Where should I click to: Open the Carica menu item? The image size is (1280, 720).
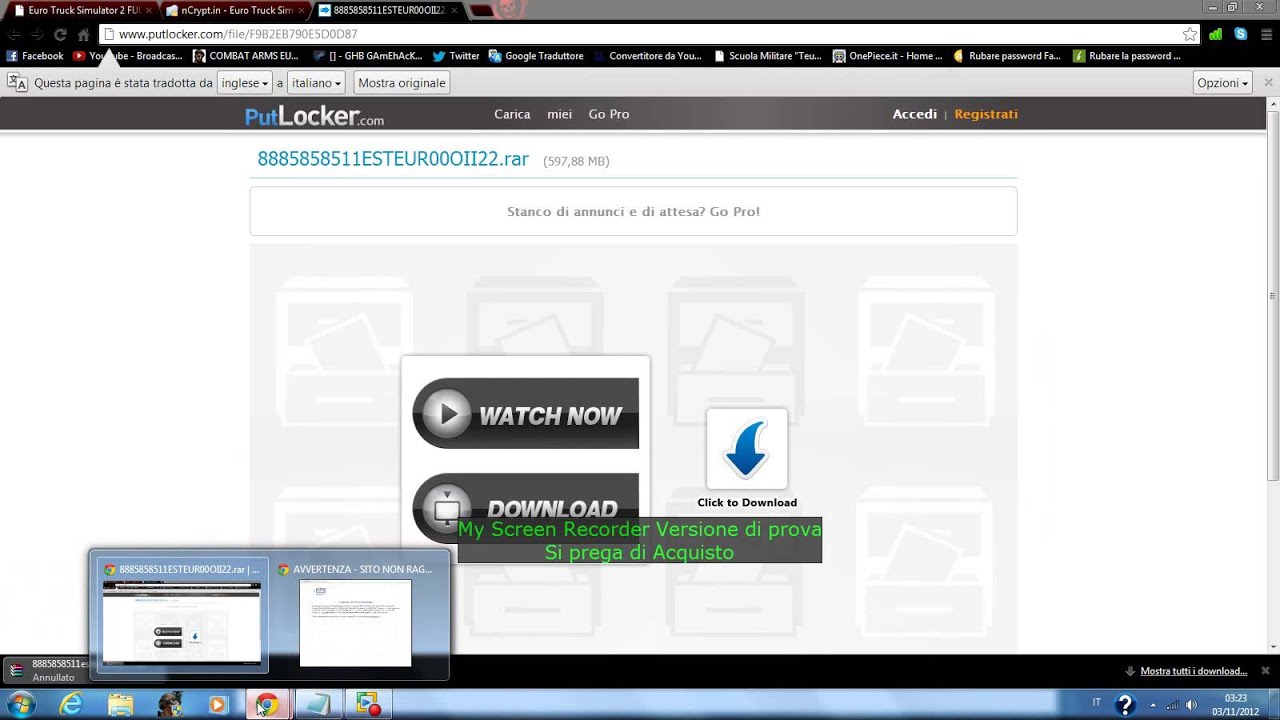(512, 114)
